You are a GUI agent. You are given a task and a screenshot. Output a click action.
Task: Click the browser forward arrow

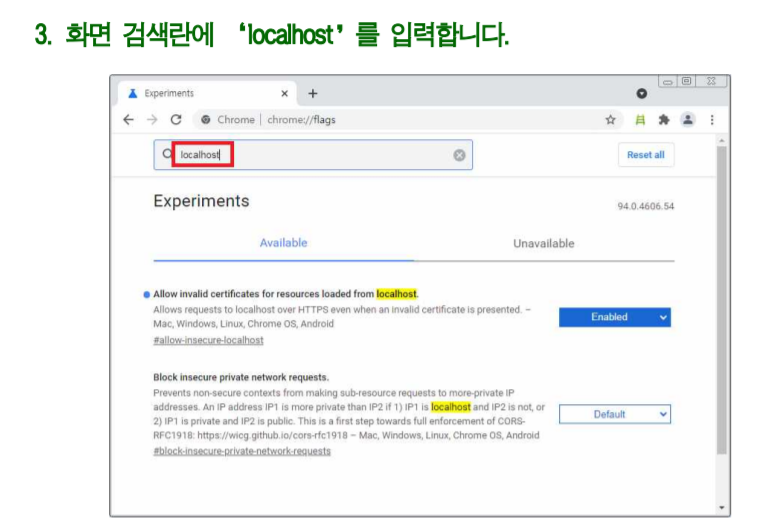pos(152,120)
